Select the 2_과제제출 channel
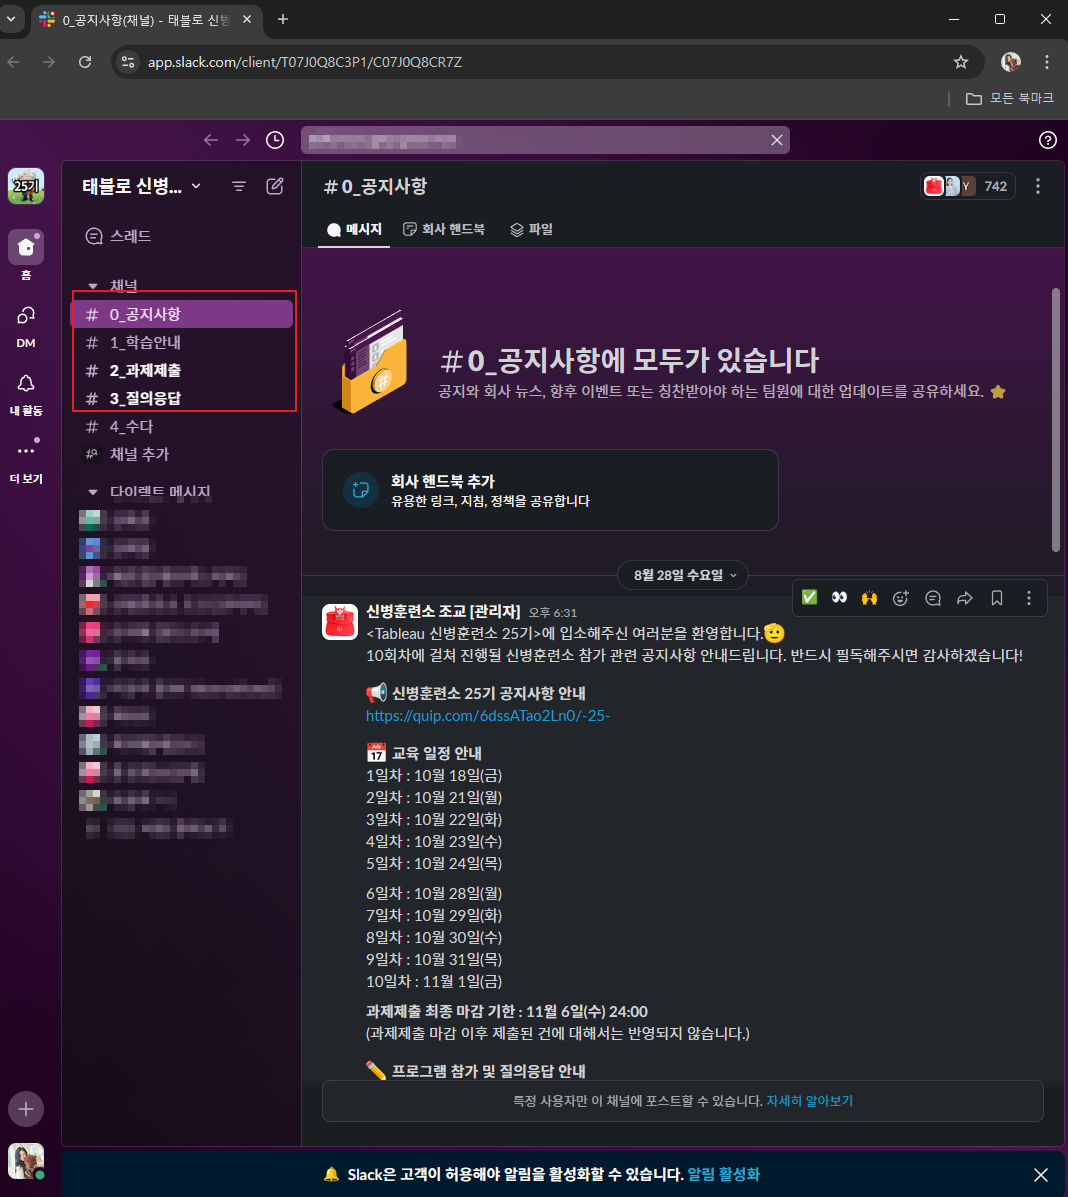The height and width of the screenshot is (1197, 1068). tap(183, 370)
